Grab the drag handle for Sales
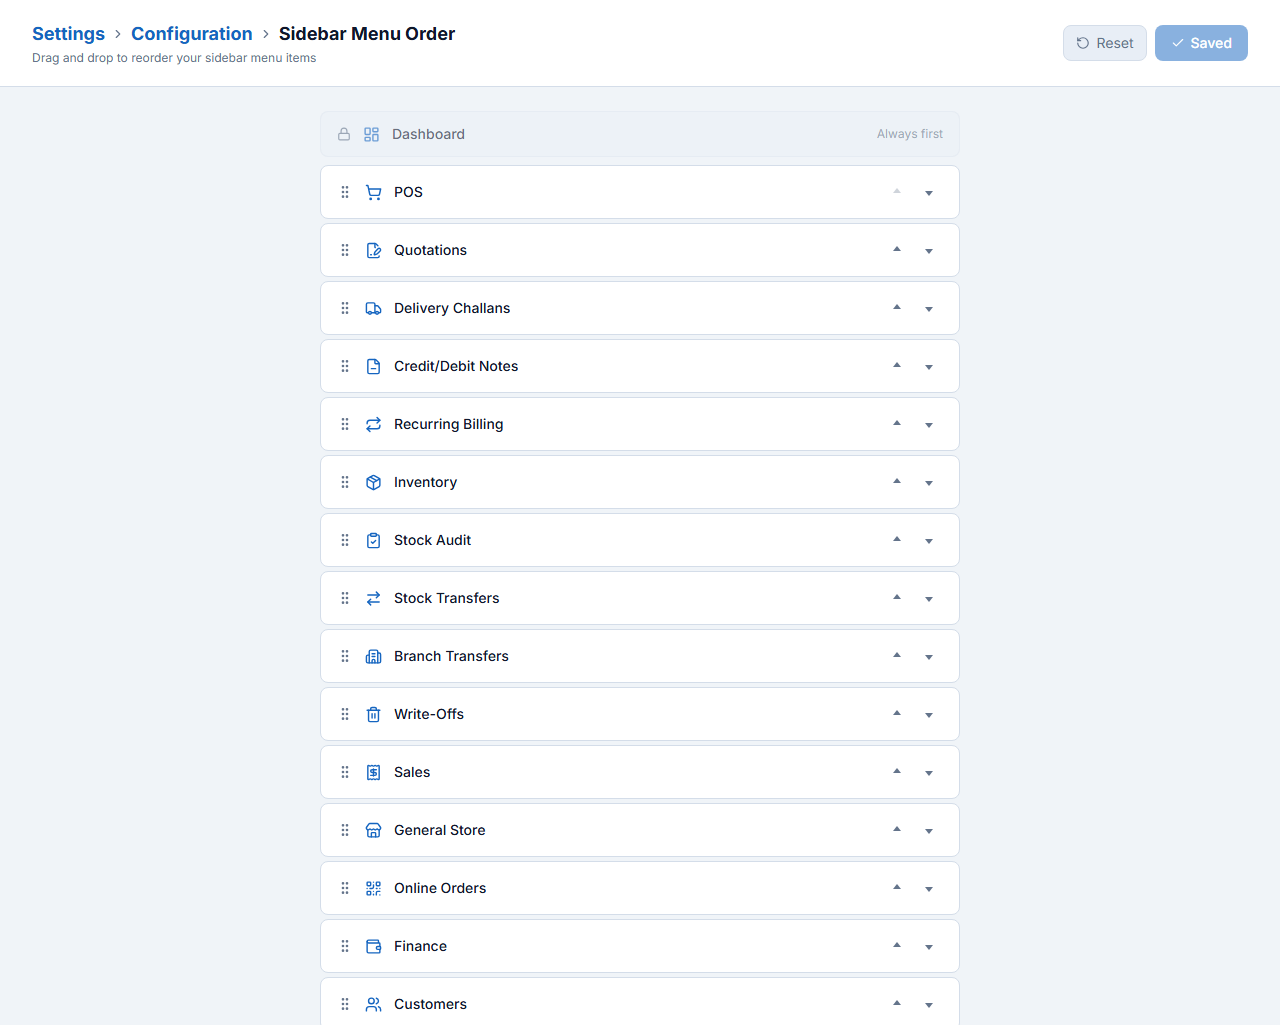The height and width of the screenshot is (1025, 1280). coord(345,772)
